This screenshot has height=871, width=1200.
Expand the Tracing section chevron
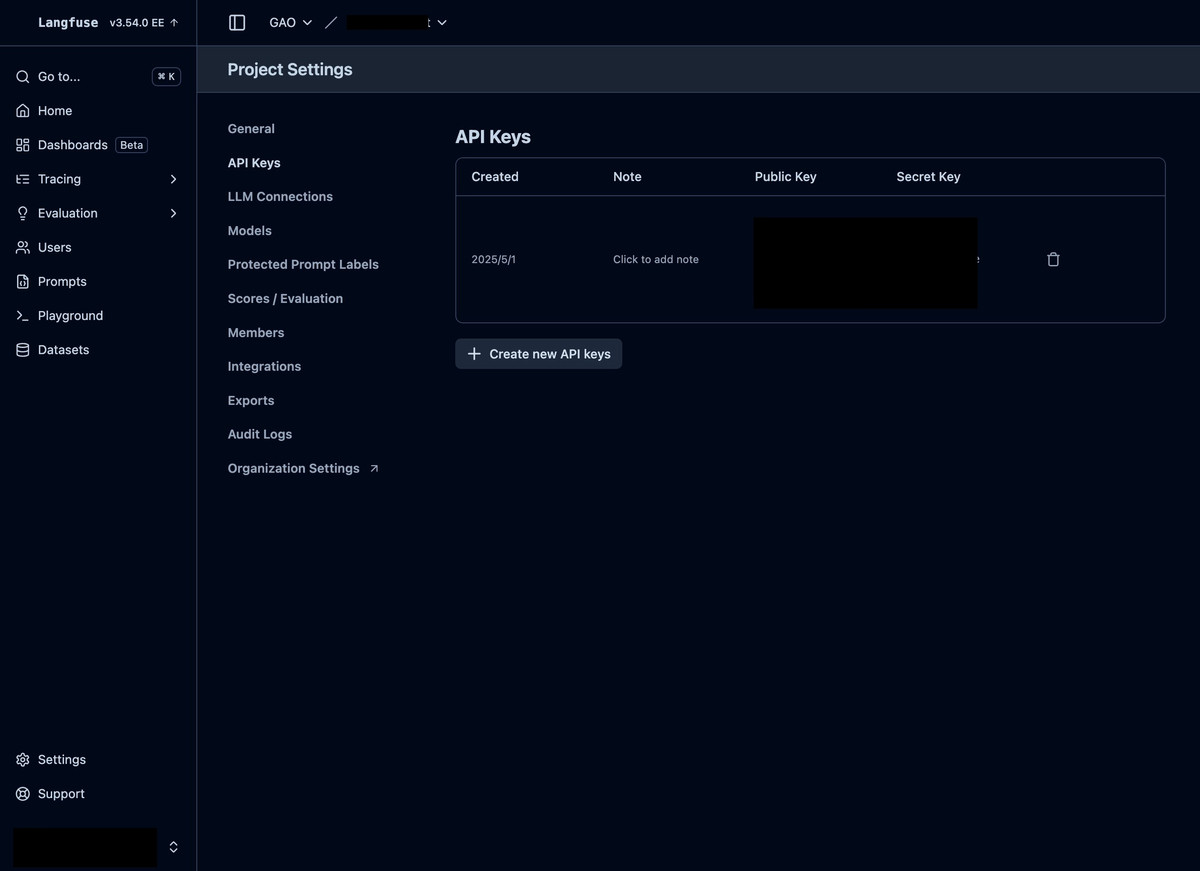click(x=173, y=179)
